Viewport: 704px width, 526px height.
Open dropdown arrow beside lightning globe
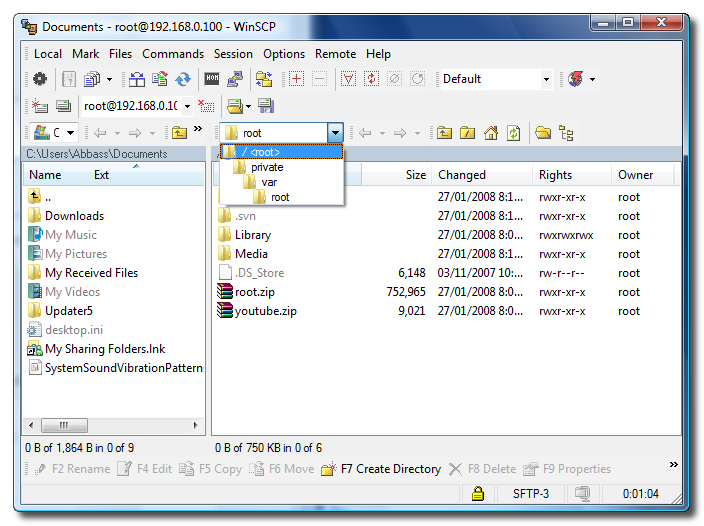pos(593,79)
